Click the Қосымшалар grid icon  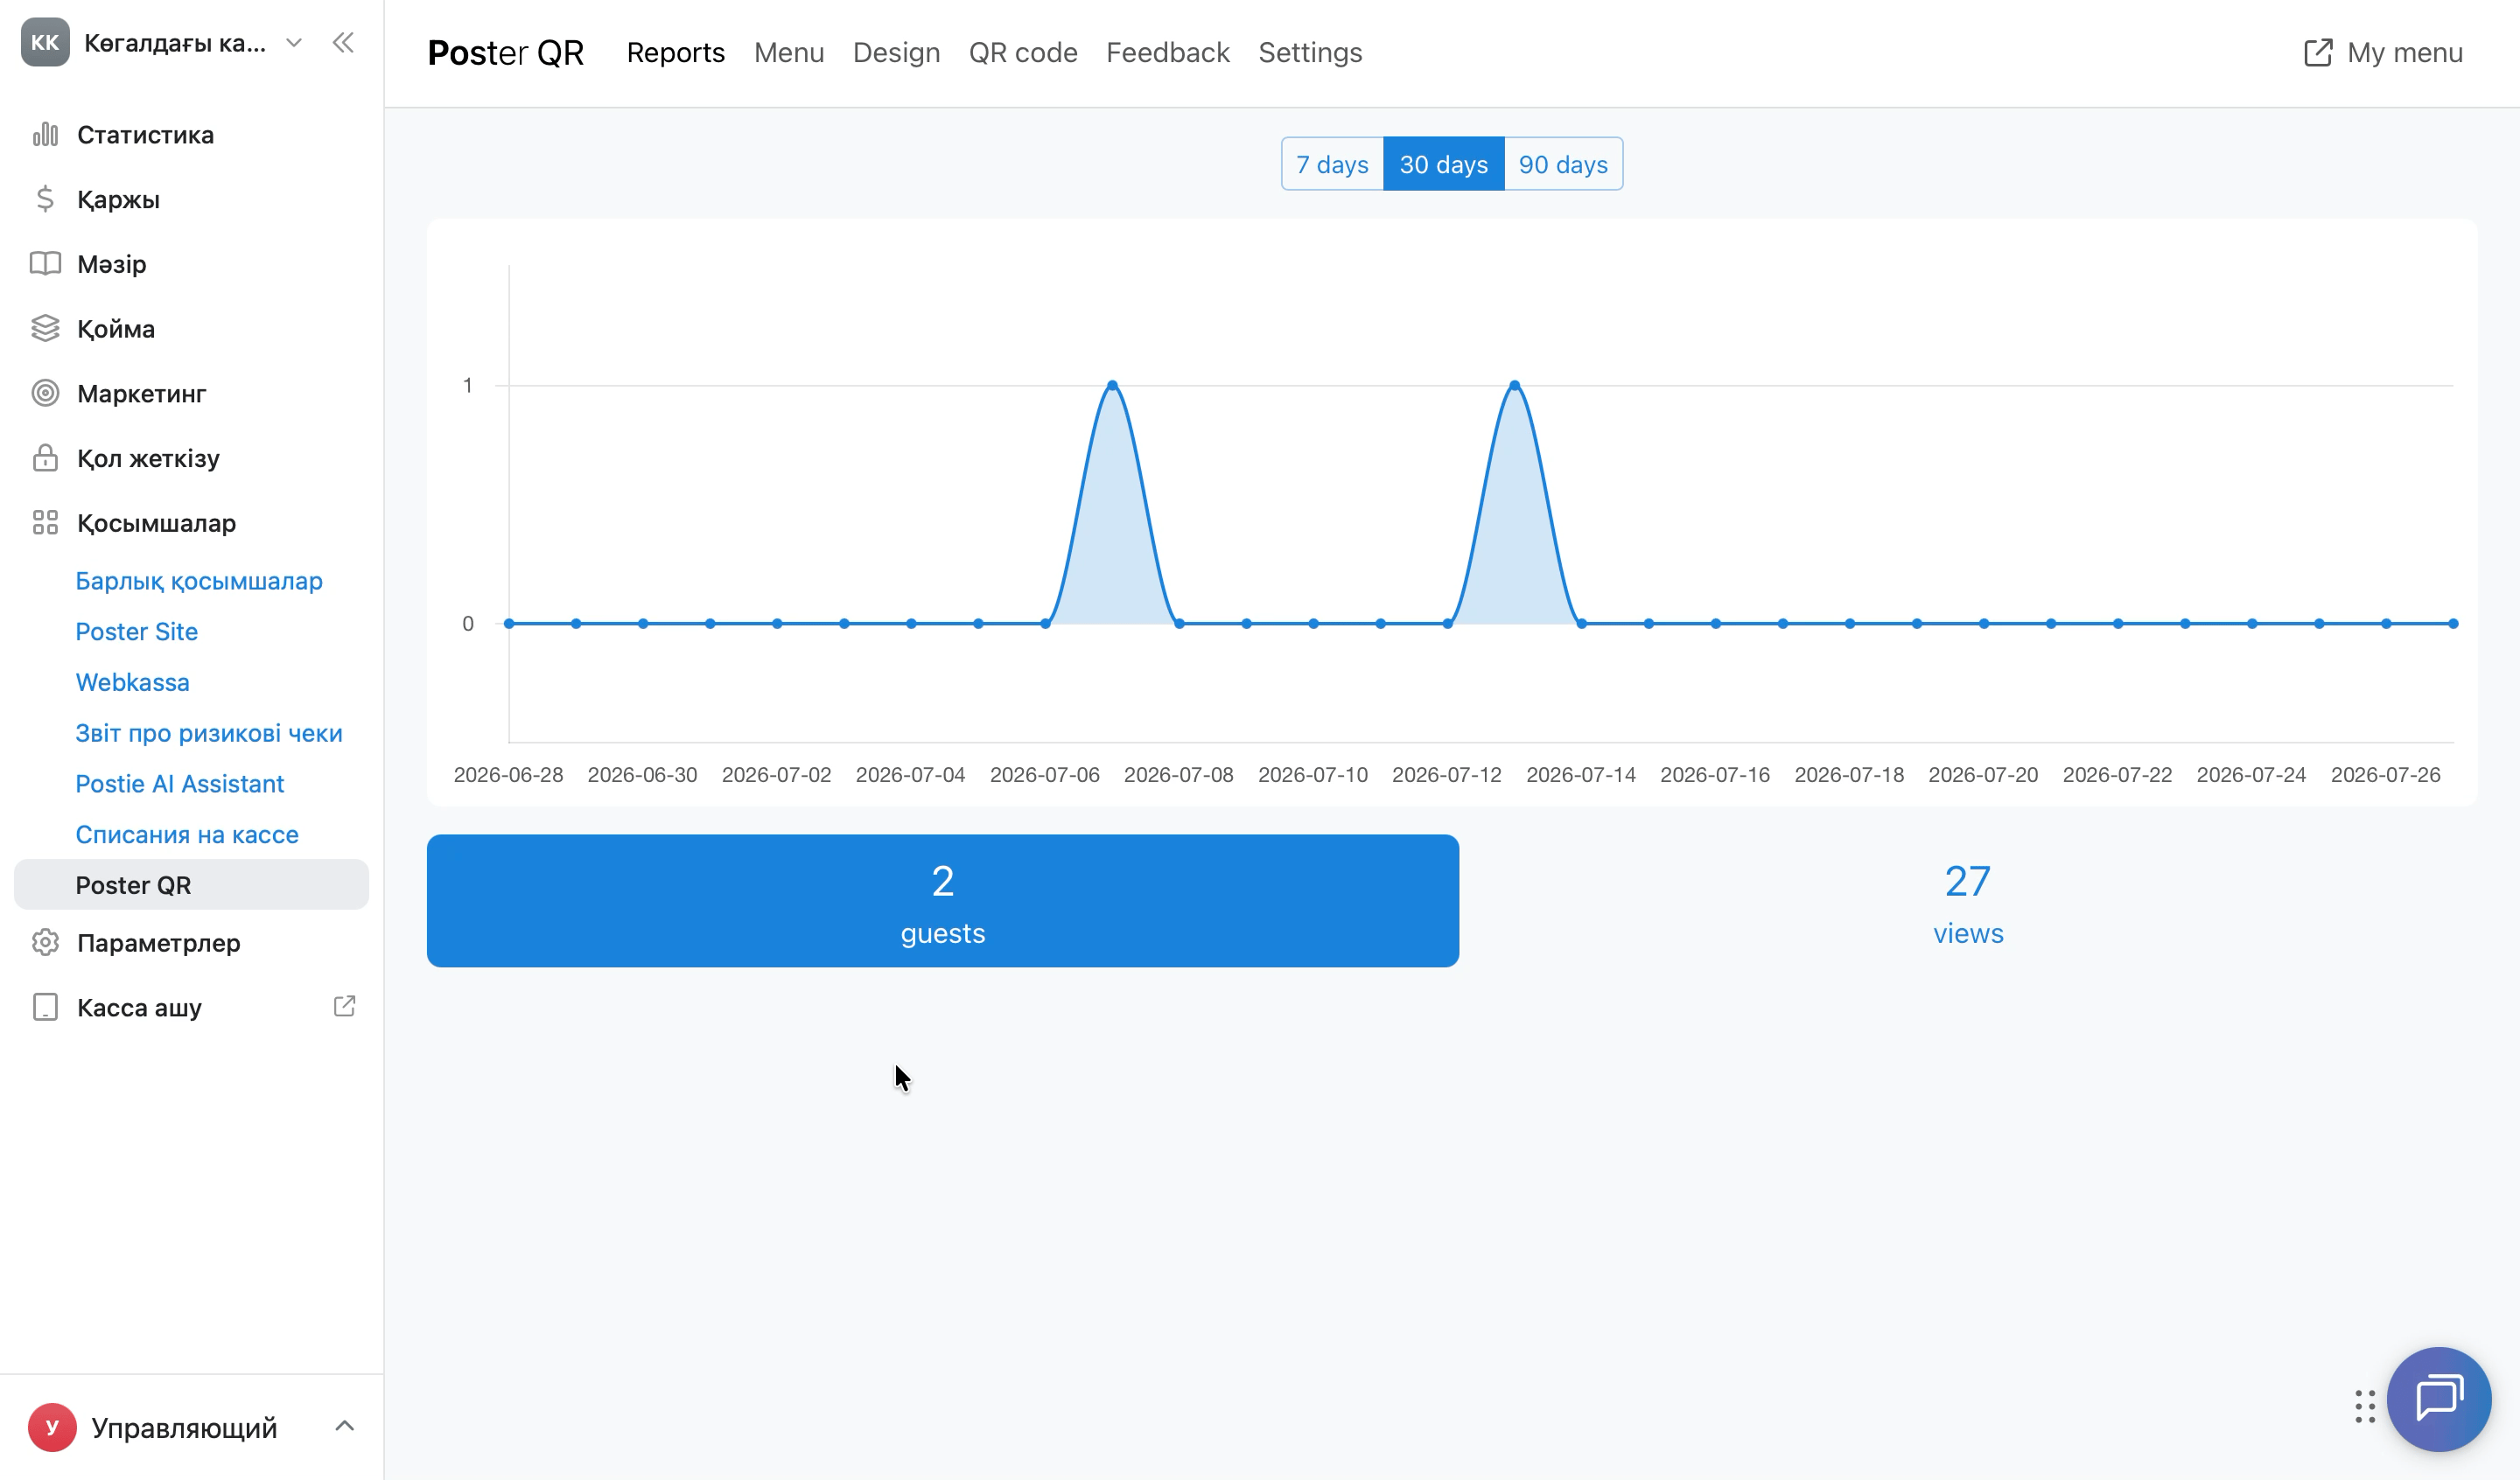45,522
